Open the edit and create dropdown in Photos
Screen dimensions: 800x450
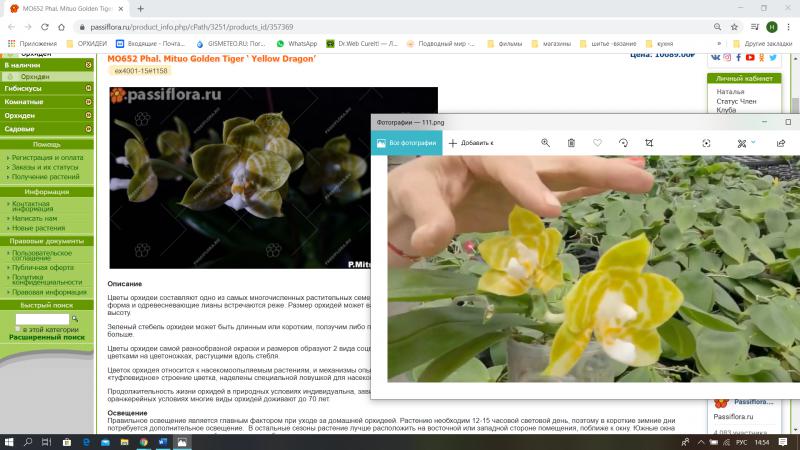coord(745,143)
